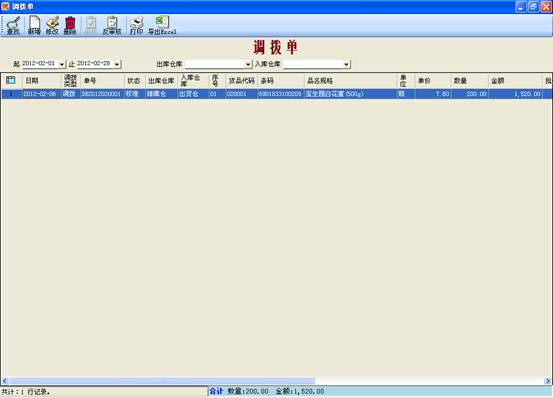
Task: Select the 2012-02-06 transfer record row
Action: coord(276,94)
